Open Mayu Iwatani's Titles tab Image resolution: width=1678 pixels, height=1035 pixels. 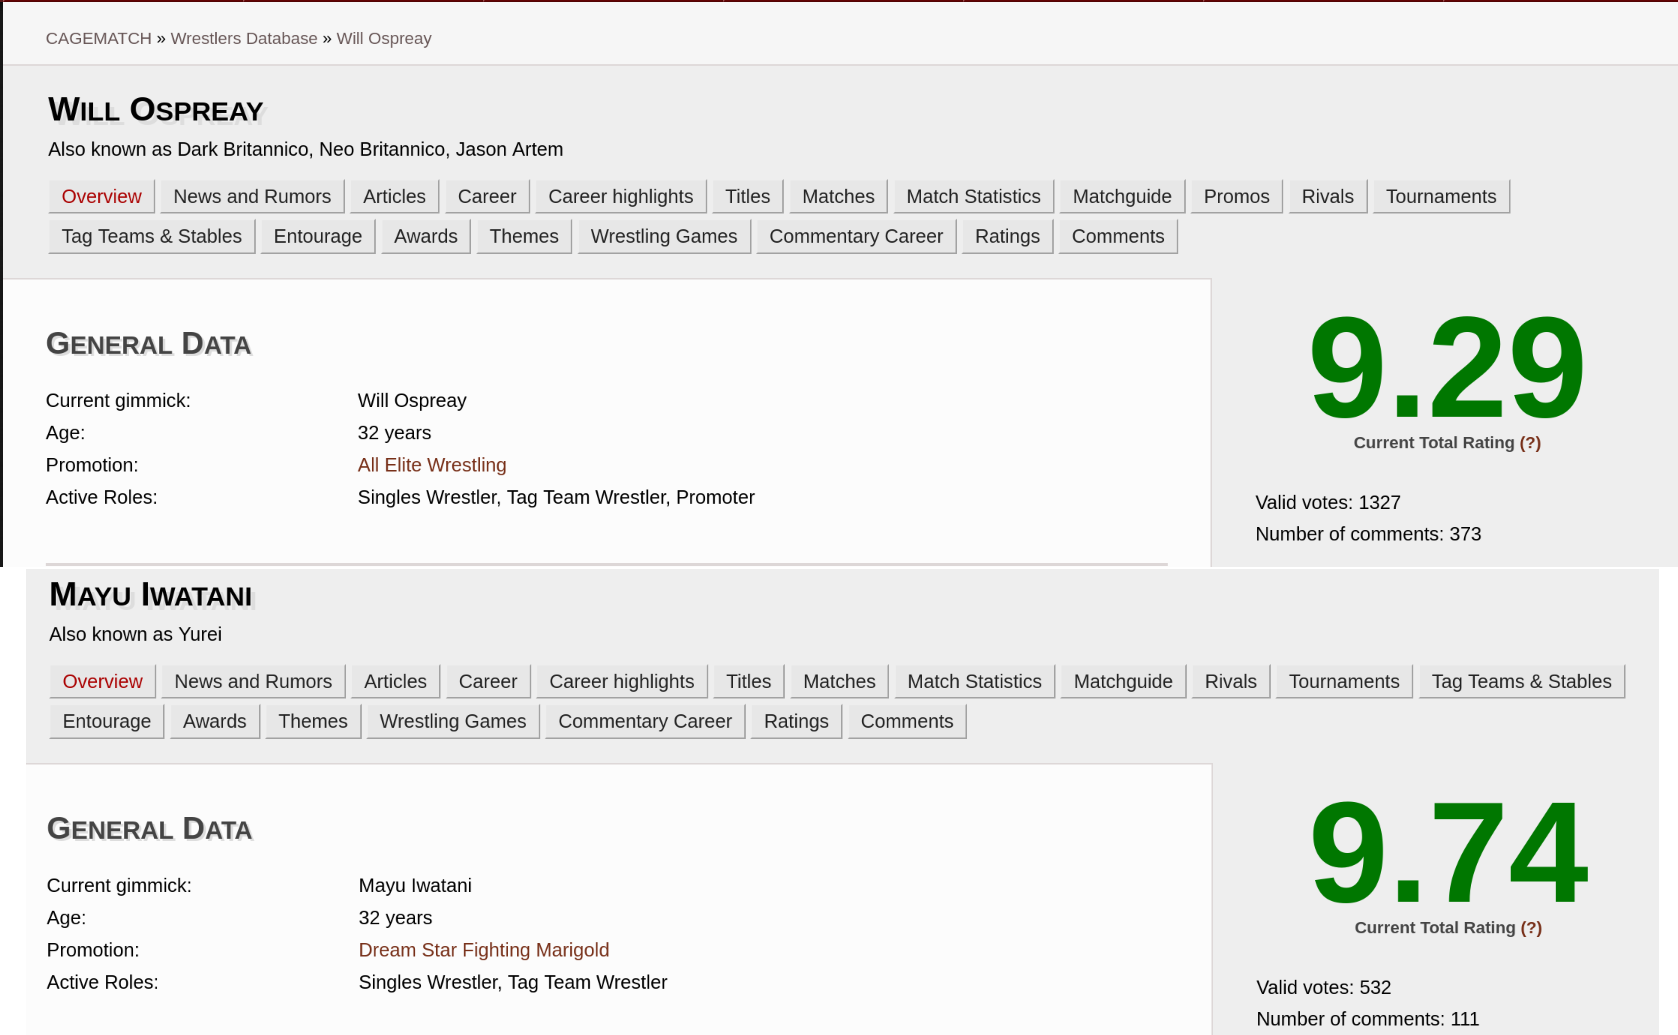pyautogui.click(x=749, y=681)
